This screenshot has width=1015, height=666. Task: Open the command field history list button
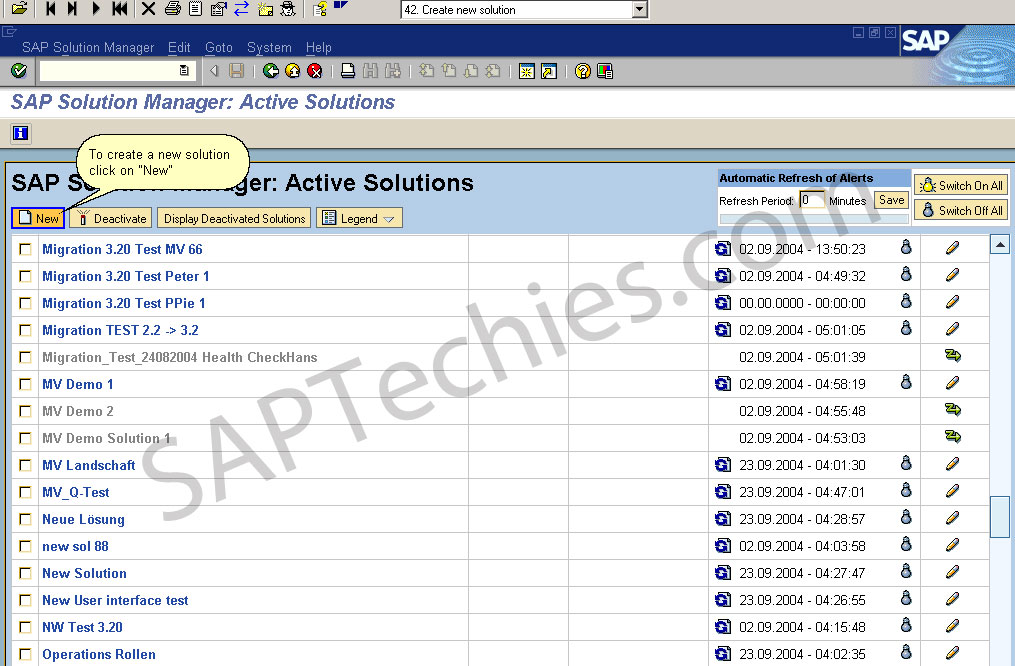click(184, 71)
